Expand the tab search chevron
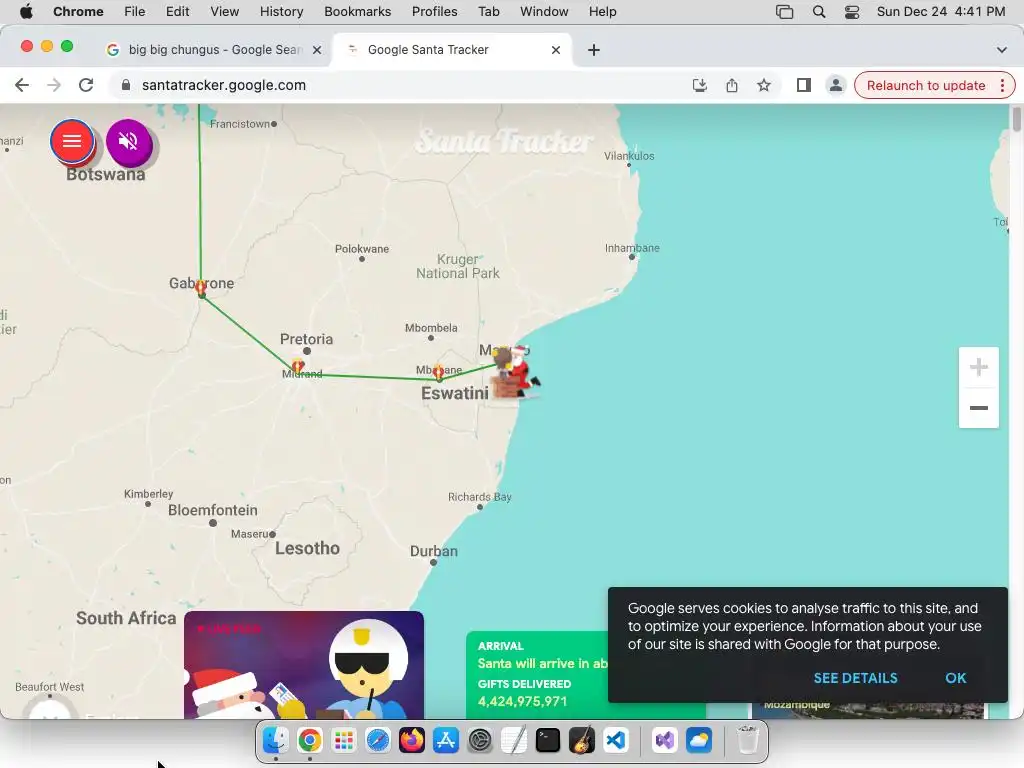This screenshot has width=1024, height=768. 1001,50
